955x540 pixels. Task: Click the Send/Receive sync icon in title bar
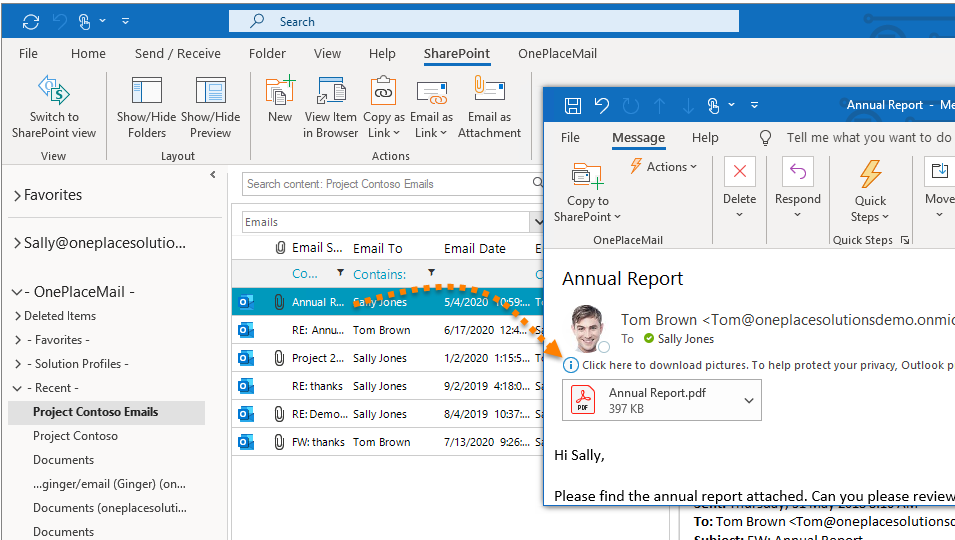[30, 22]
